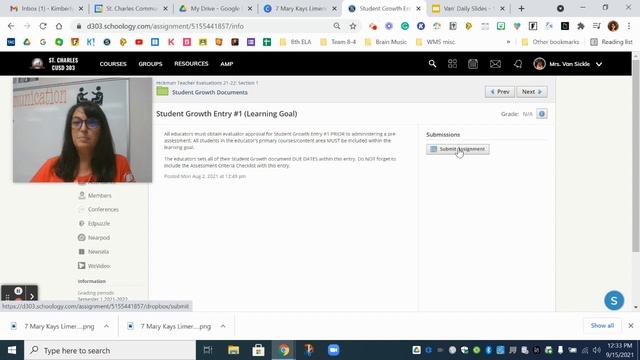The image size is (640, 360).
Task: Open the Team 8-4 bookmarks folder
Action: coord(338,42)
